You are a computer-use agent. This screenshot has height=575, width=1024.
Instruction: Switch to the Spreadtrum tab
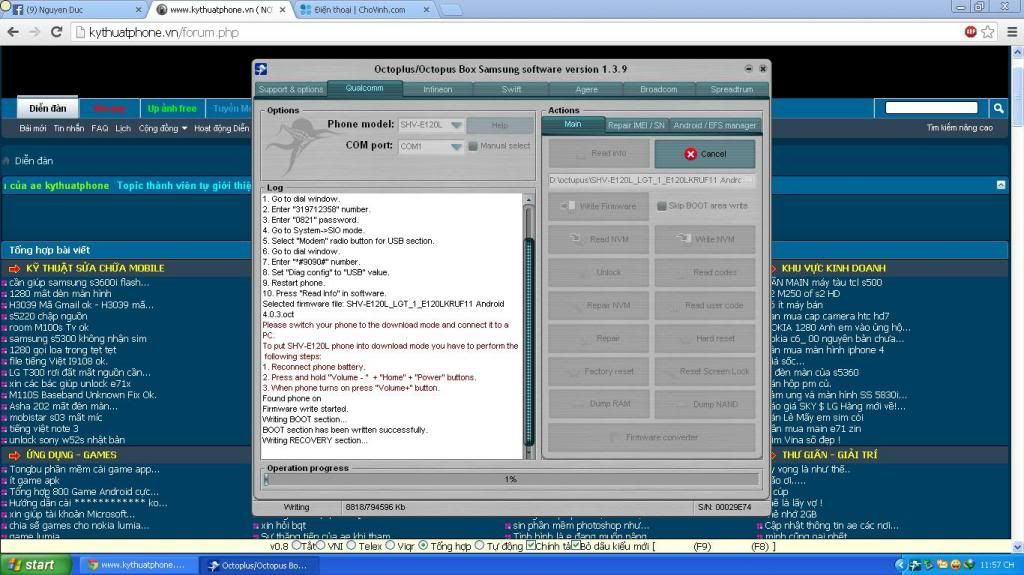731,90
